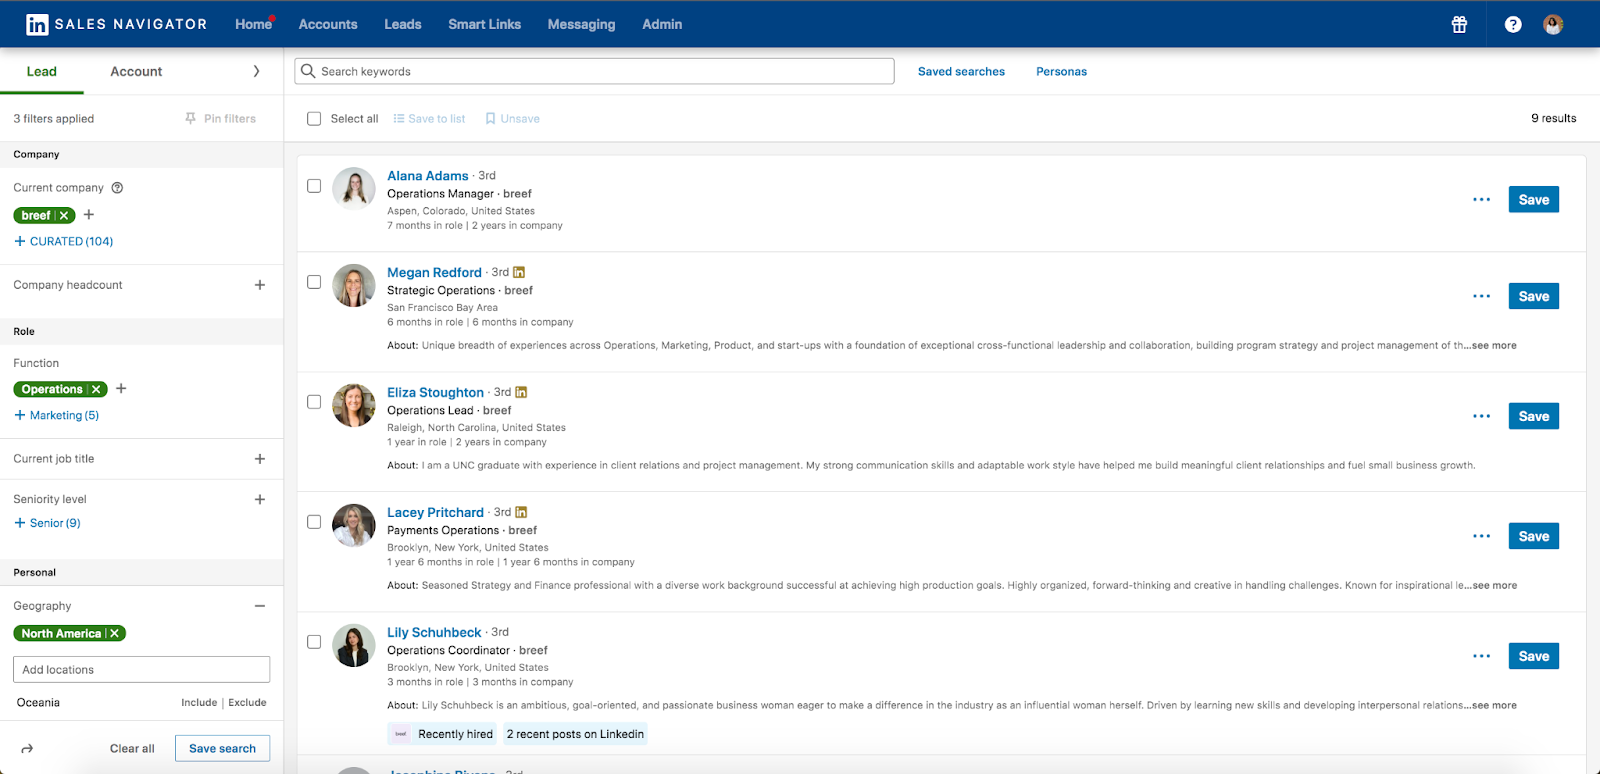Open the Admin menu item
This screenshot has height=774, width=1600.
tap(662, 24)
